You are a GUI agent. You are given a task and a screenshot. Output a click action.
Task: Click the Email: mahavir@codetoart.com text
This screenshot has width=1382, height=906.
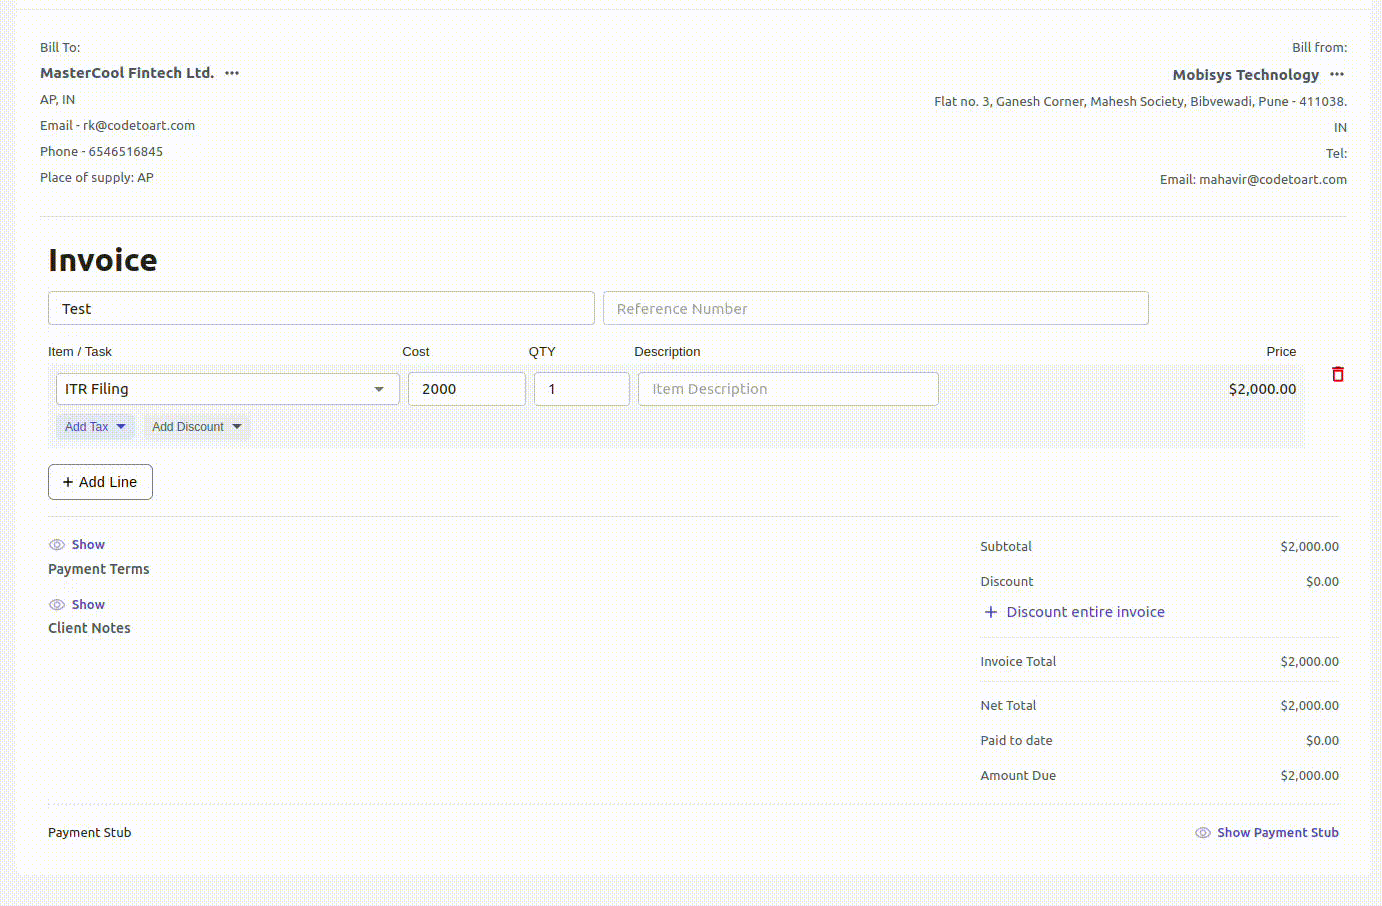tap(1253, 180)
